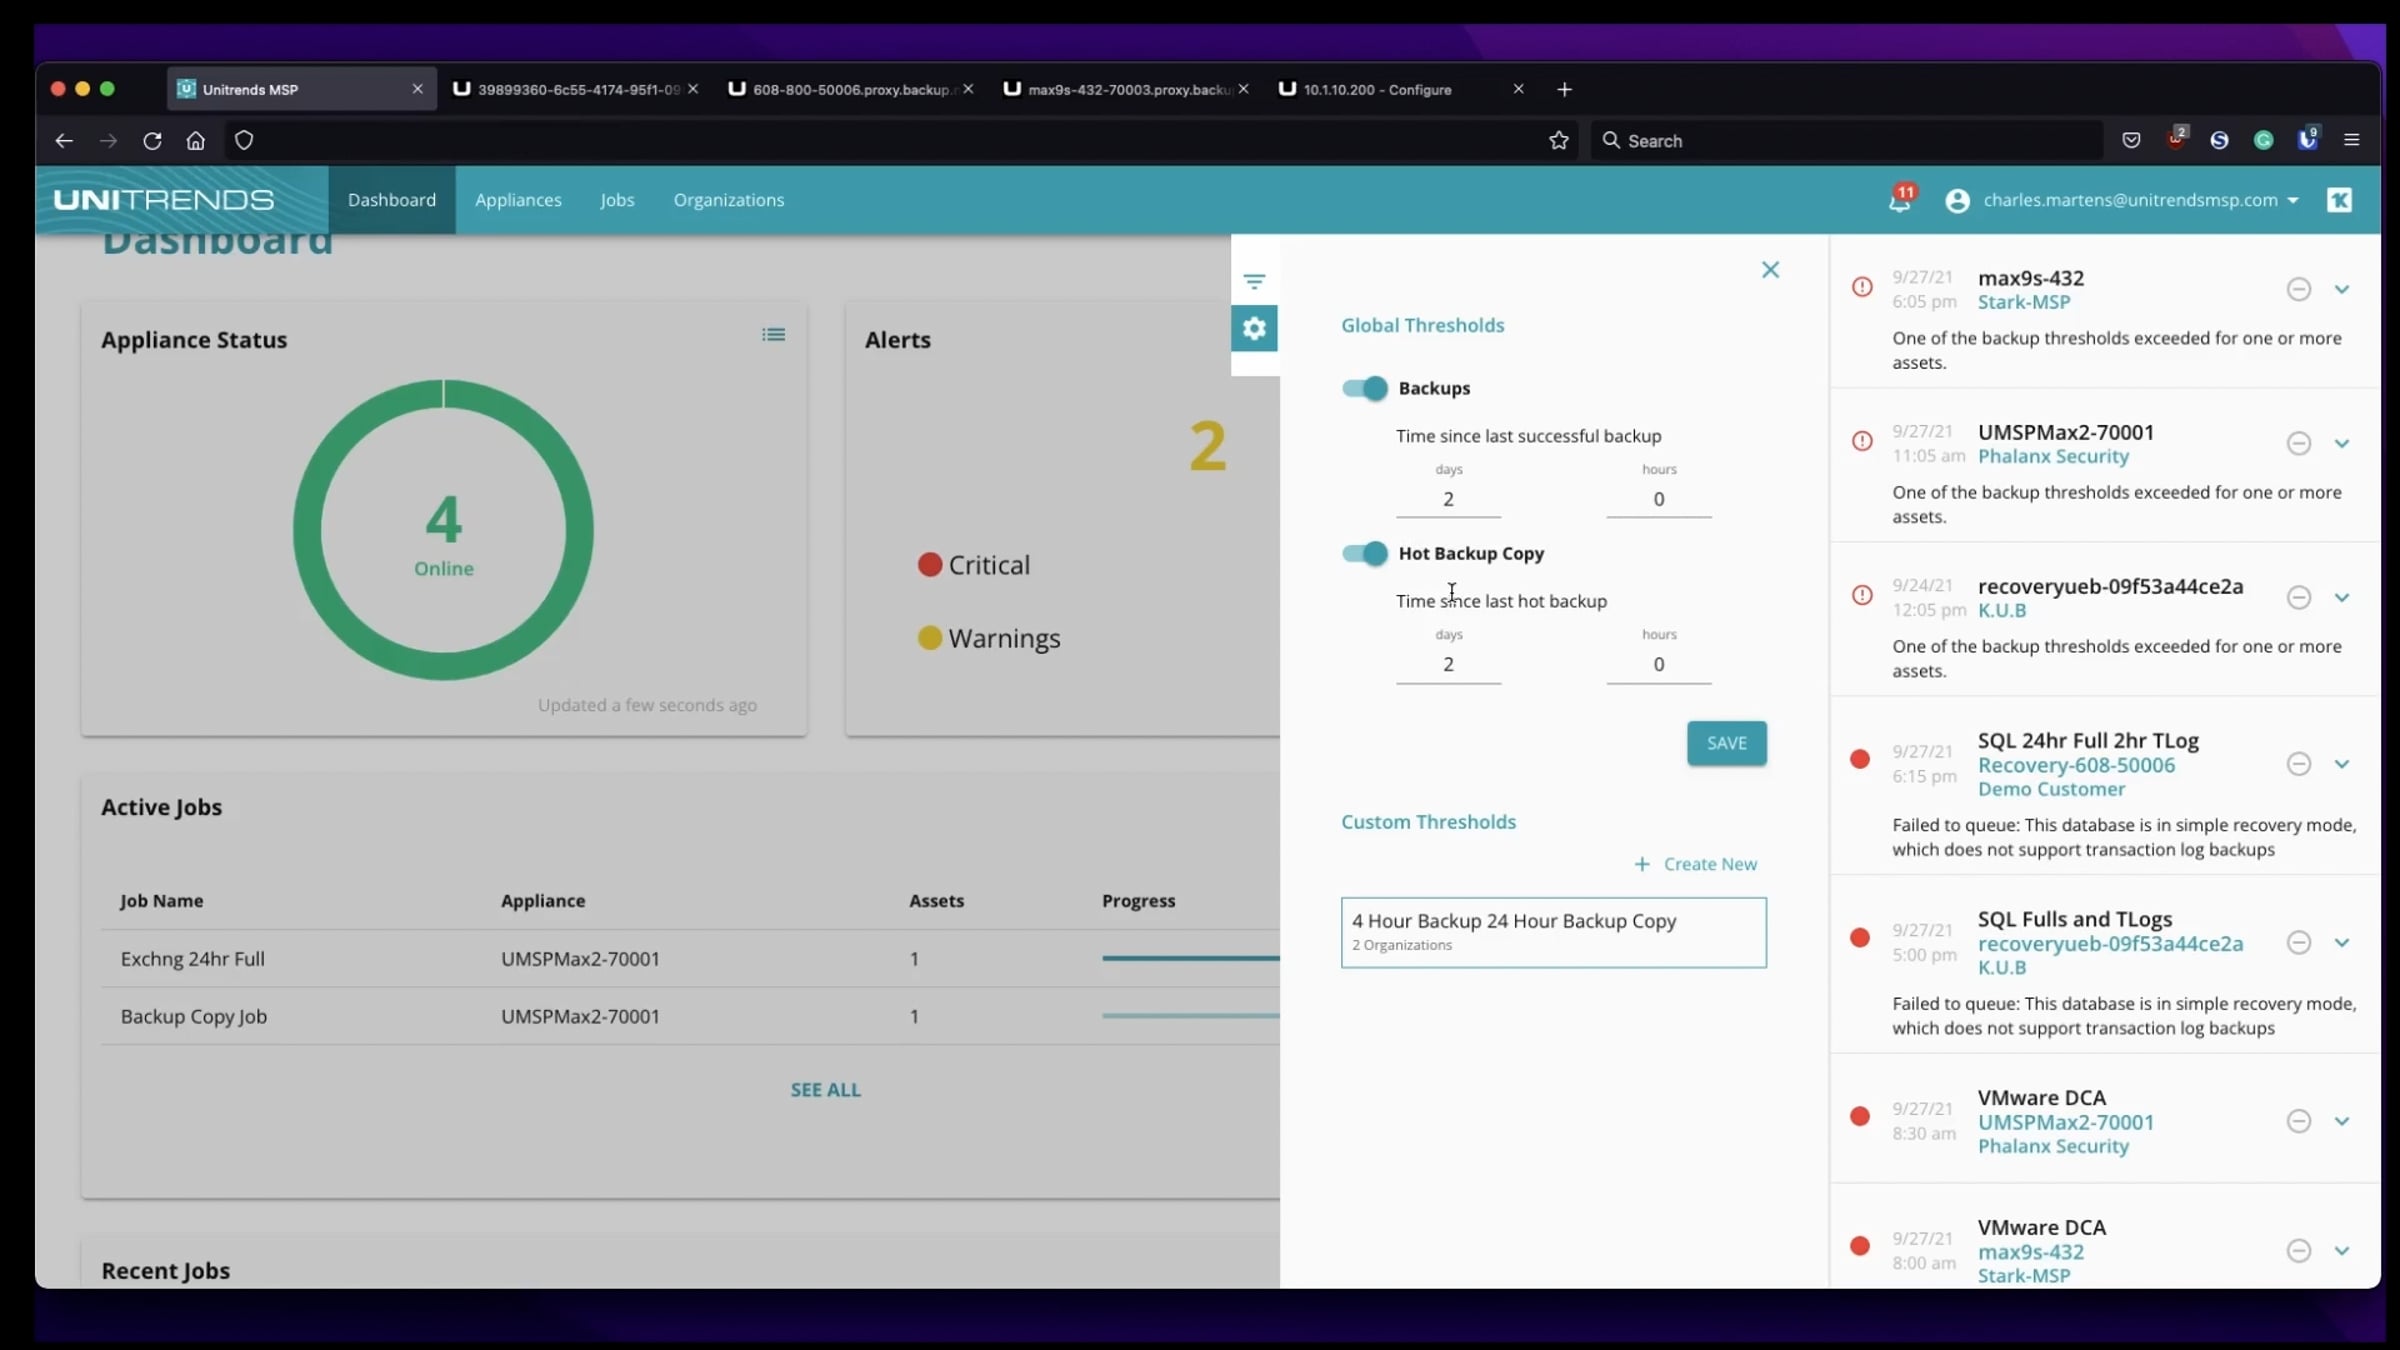Image resolution: width=2400 pixels, height=1350 pixels.
Task: Edit the Backups days threshold field
Action: click(x=1448, y=499)
